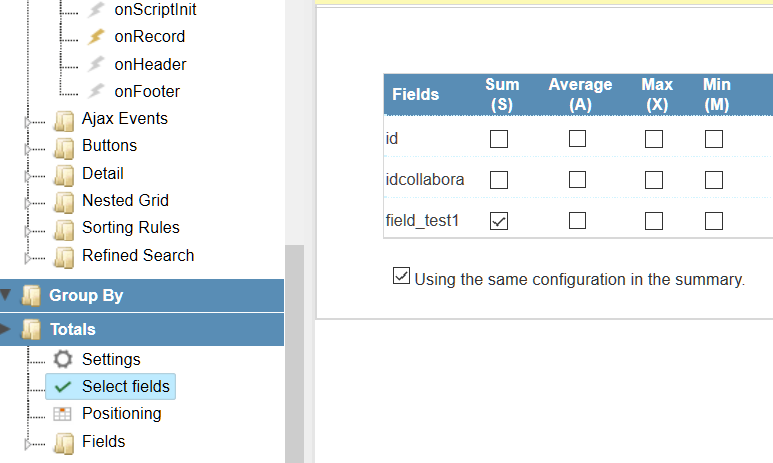Click the left panel vertical scrollbar

294,350
